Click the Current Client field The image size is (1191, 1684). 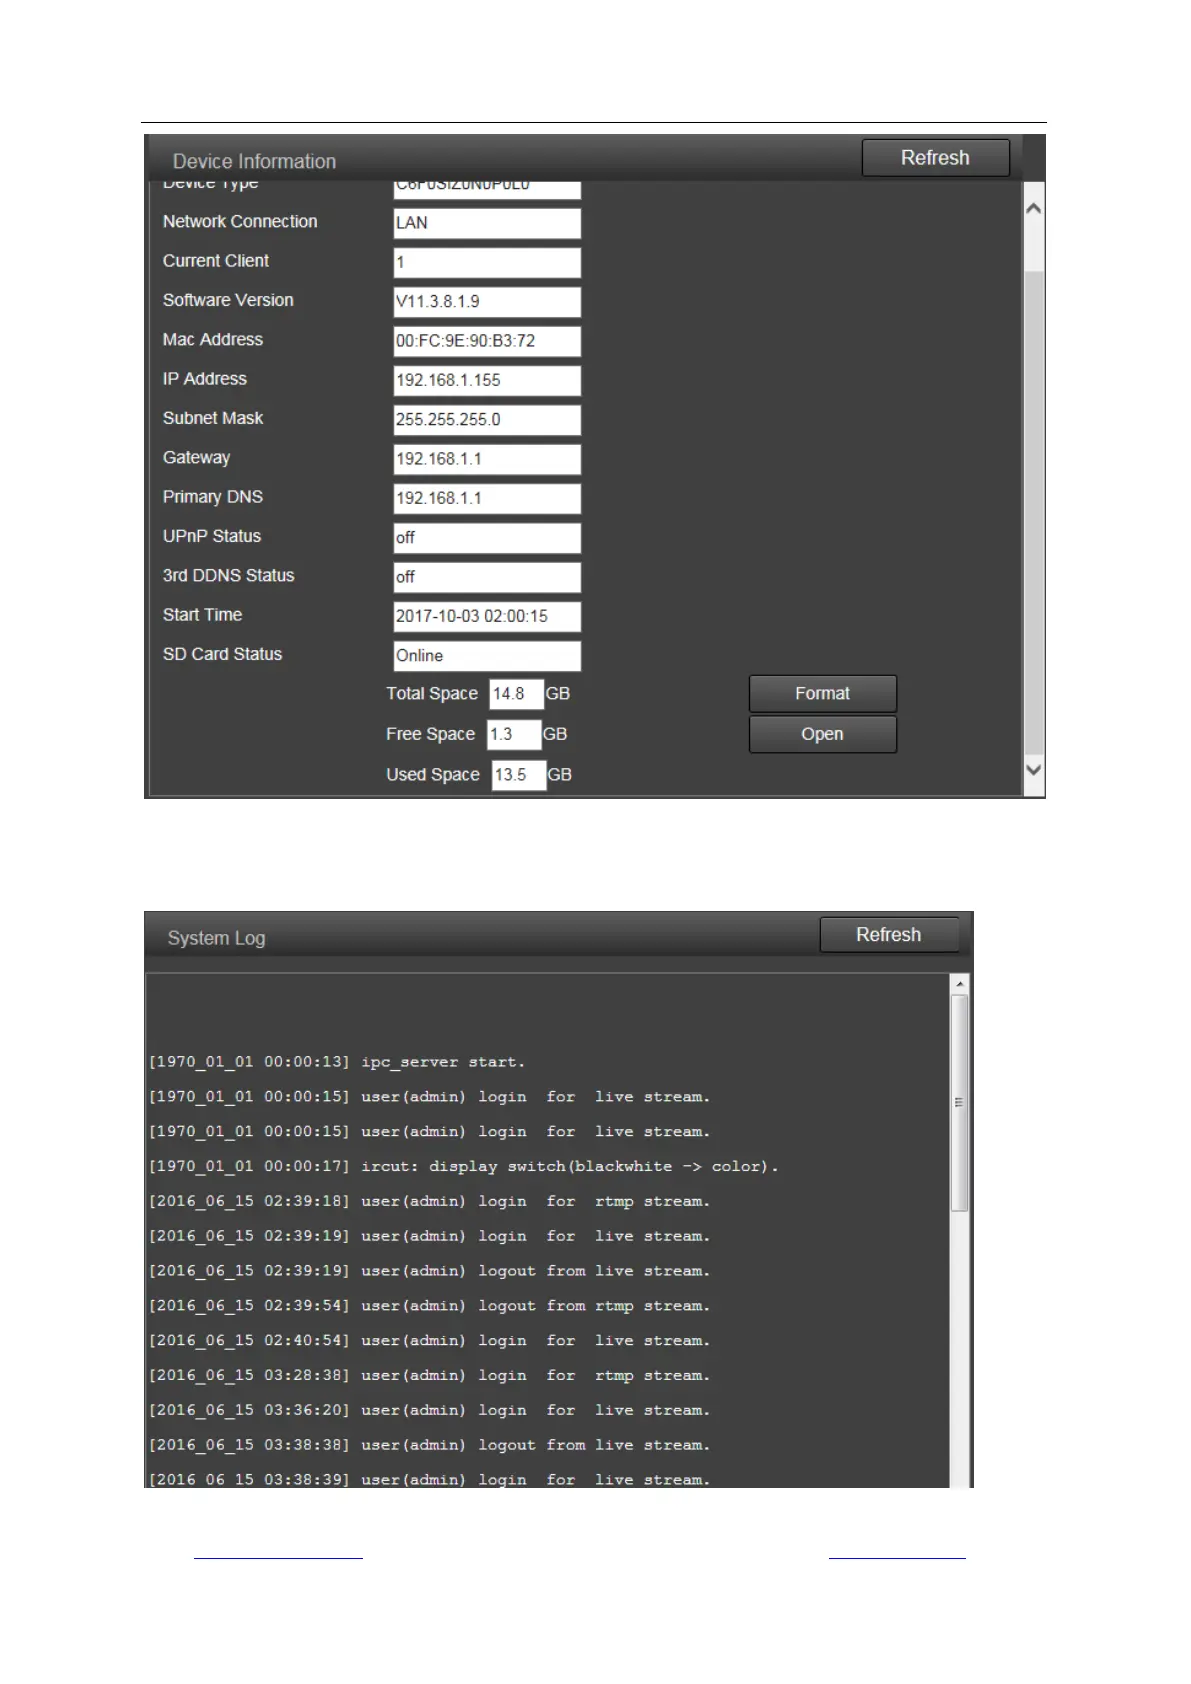pyautogui.click(x=487, y=262)
